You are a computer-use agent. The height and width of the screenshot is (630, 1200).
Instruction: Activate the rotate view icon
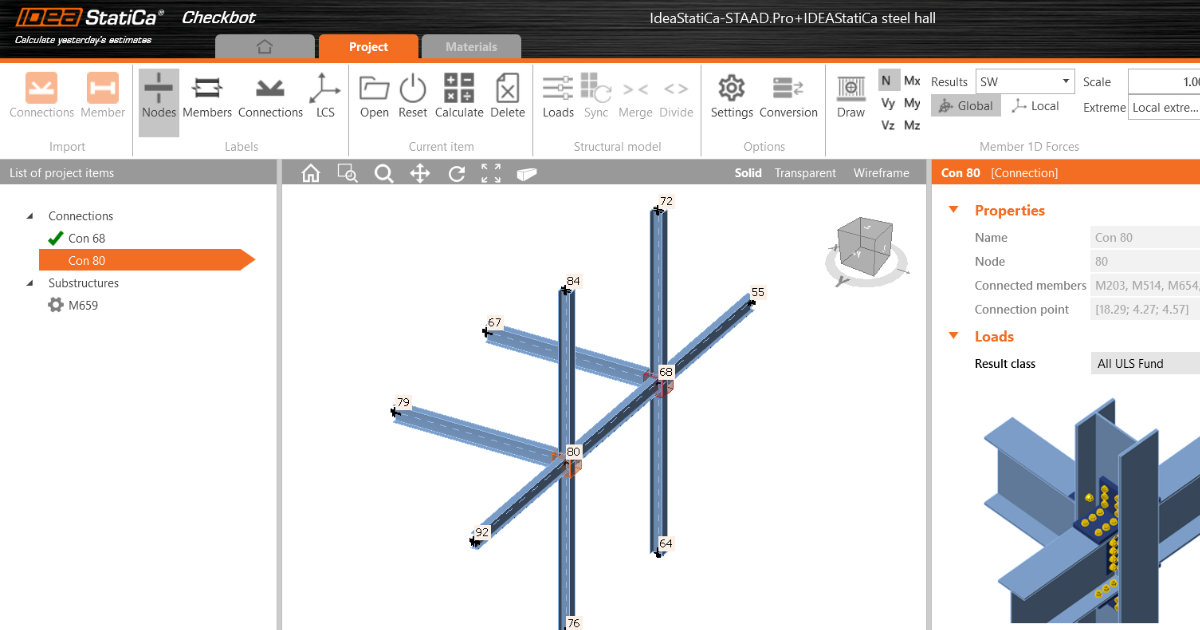tap(457, 174)
